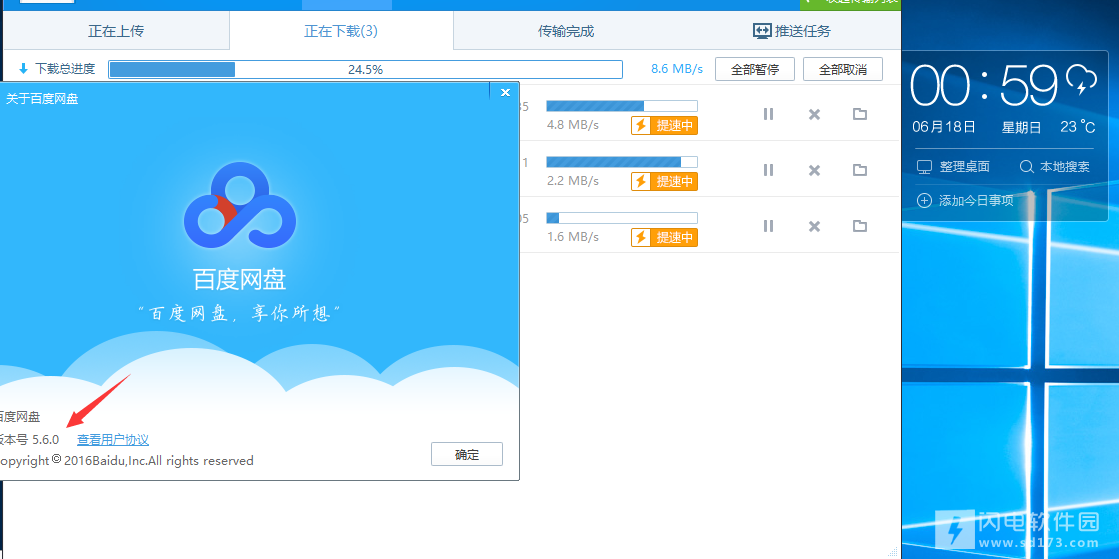Click the date 06月18日 on the widget

(943, 127)
